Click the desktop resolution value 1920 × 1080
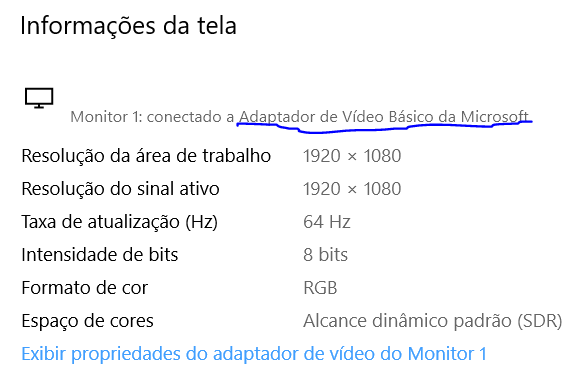 click(352, 156)
